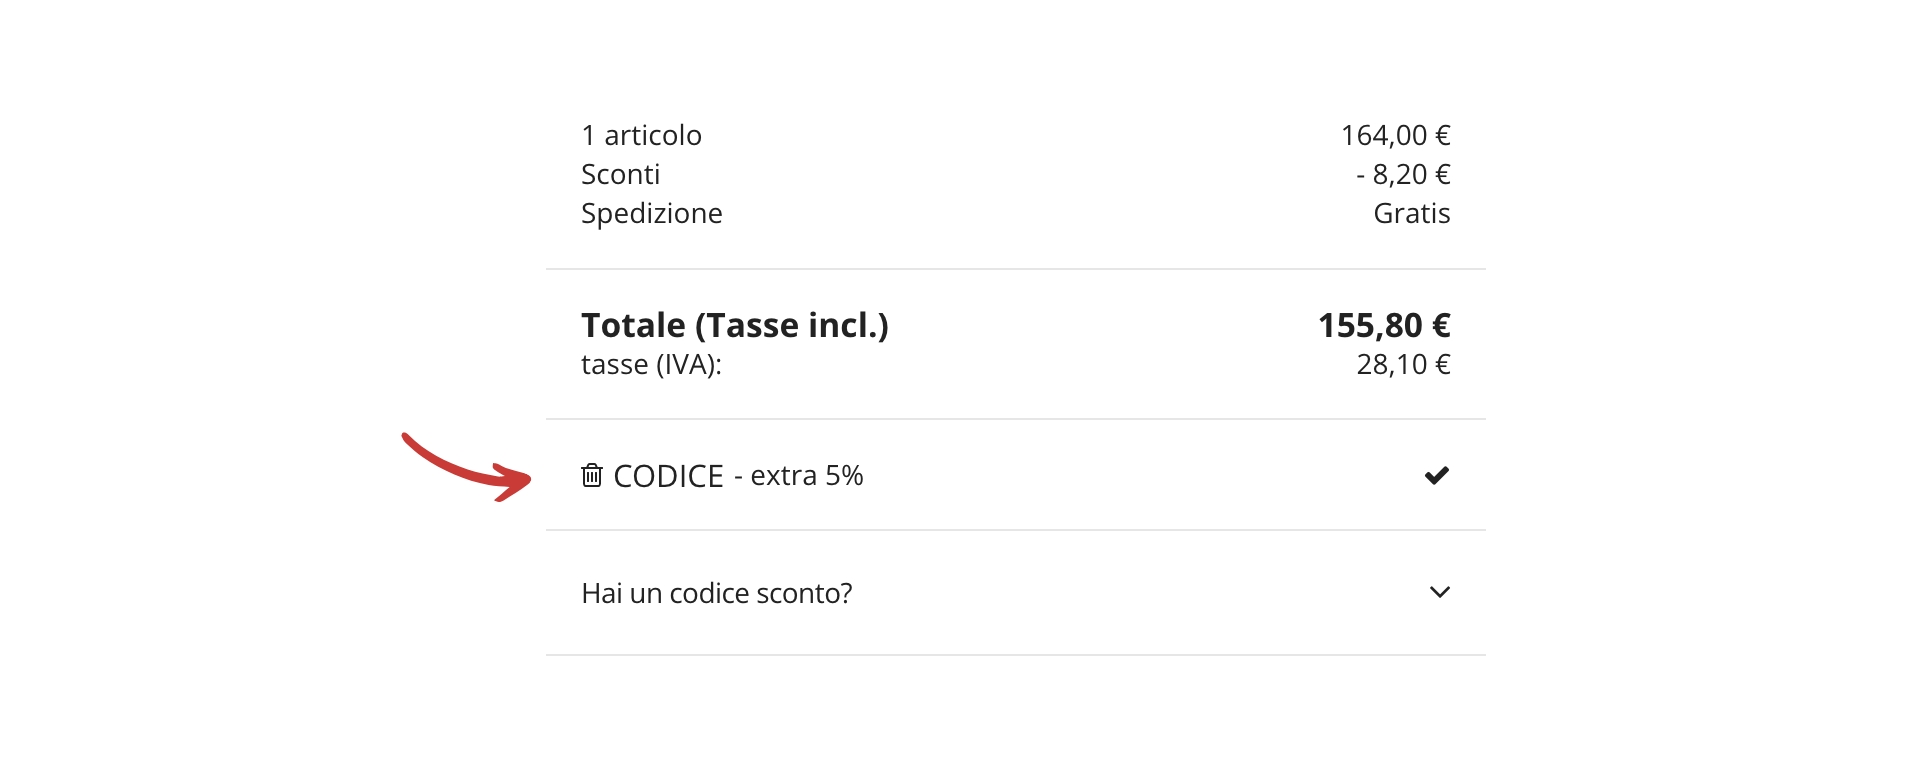Select the "Sconti" row label
Screen dimensions: 1920x780
coord(620,174)
